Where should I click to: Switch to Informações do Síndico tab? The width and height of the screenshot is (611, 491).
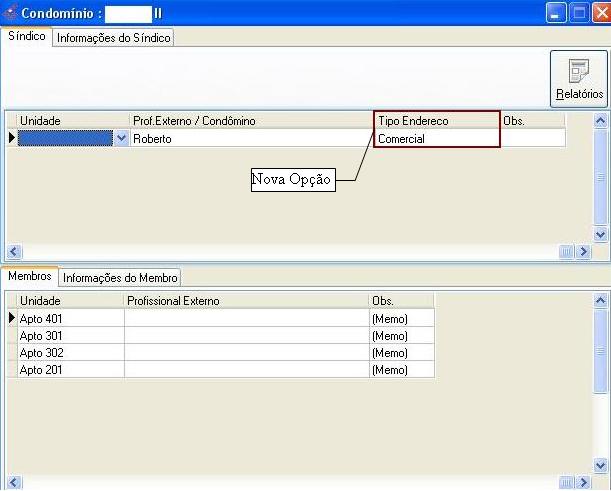[114, 37]
